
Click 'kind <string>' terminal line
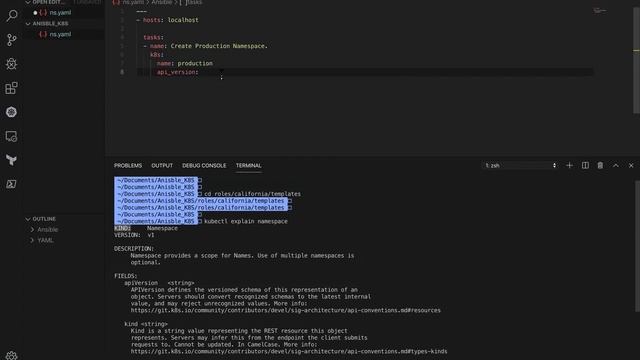pos(146,324)
